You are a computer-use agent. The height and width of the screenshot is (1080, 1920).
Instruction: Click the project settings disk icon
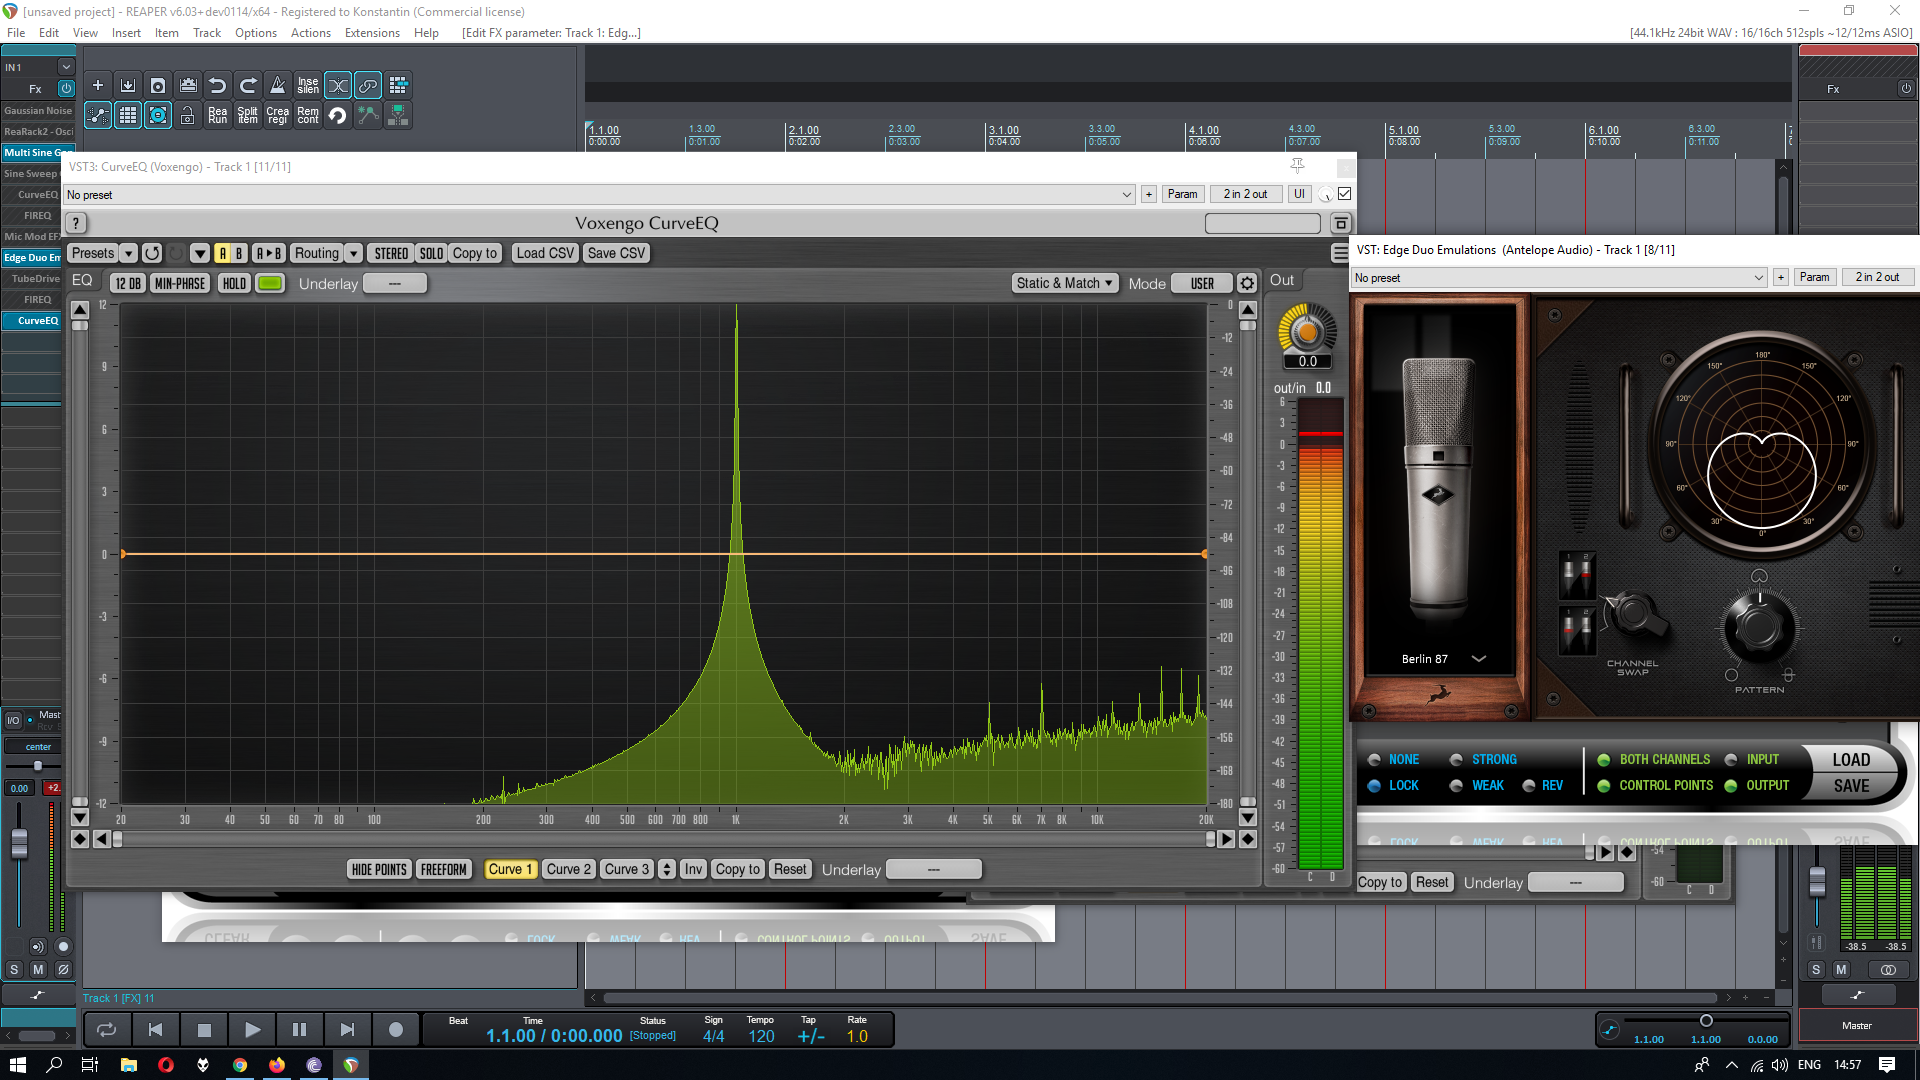point(157,86)
